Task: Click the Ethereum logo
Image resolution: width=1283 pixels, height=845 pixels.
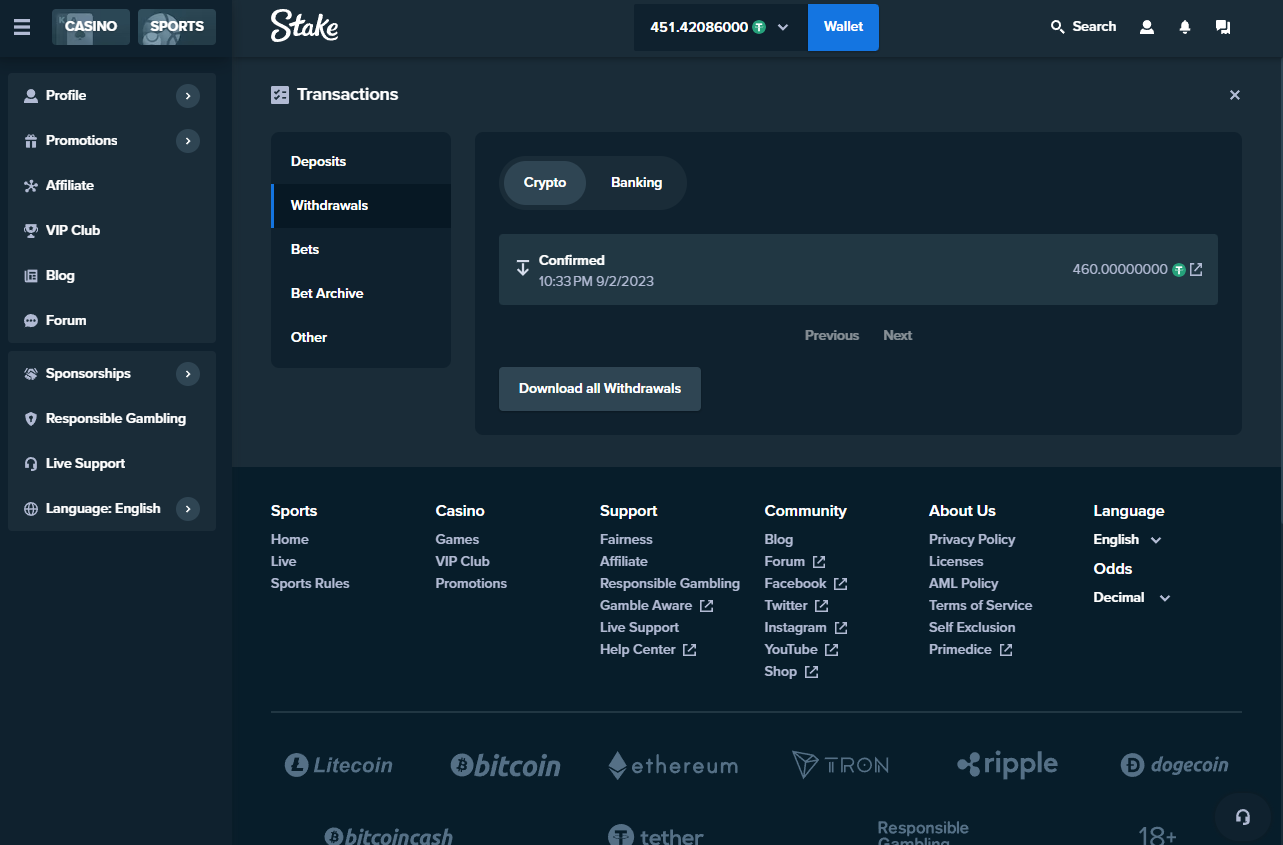Action: coord(673,765)
